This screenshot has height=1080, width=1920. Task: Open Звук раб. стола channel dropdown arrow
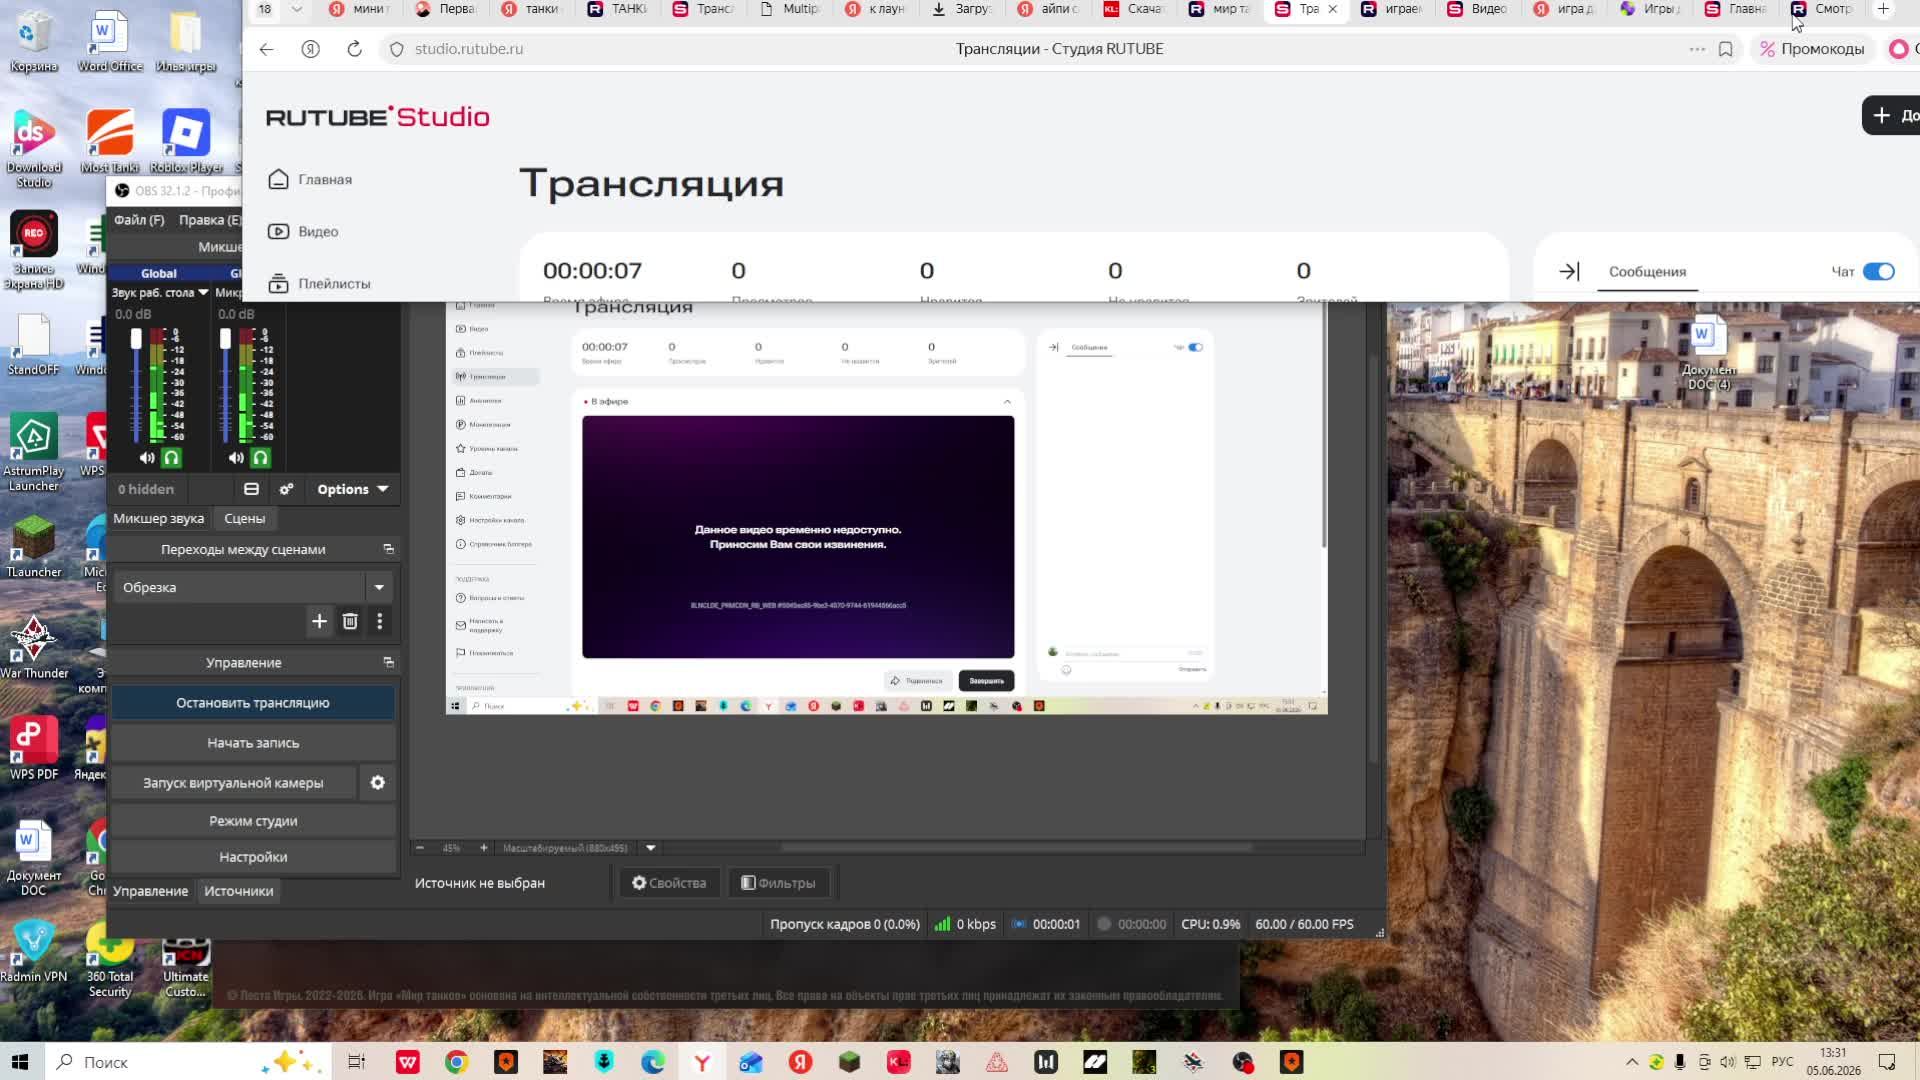click(x=203, y=293)
